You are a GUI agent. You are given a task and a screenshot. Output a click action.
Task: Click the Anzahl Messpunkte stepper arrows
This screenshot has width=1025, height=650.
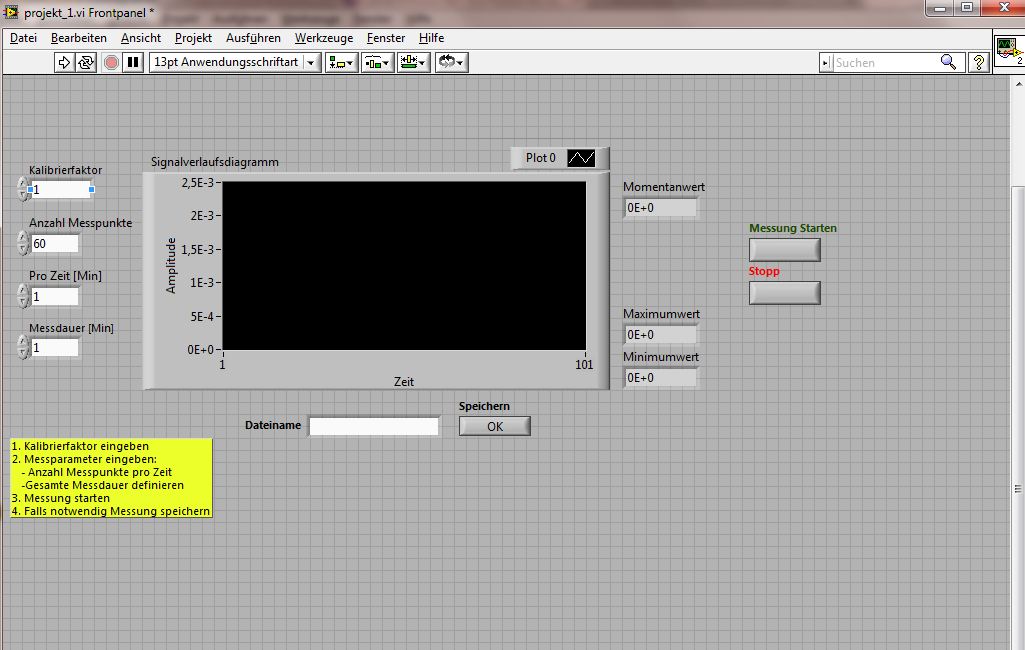pyautogui.click(x=24, y=243)
